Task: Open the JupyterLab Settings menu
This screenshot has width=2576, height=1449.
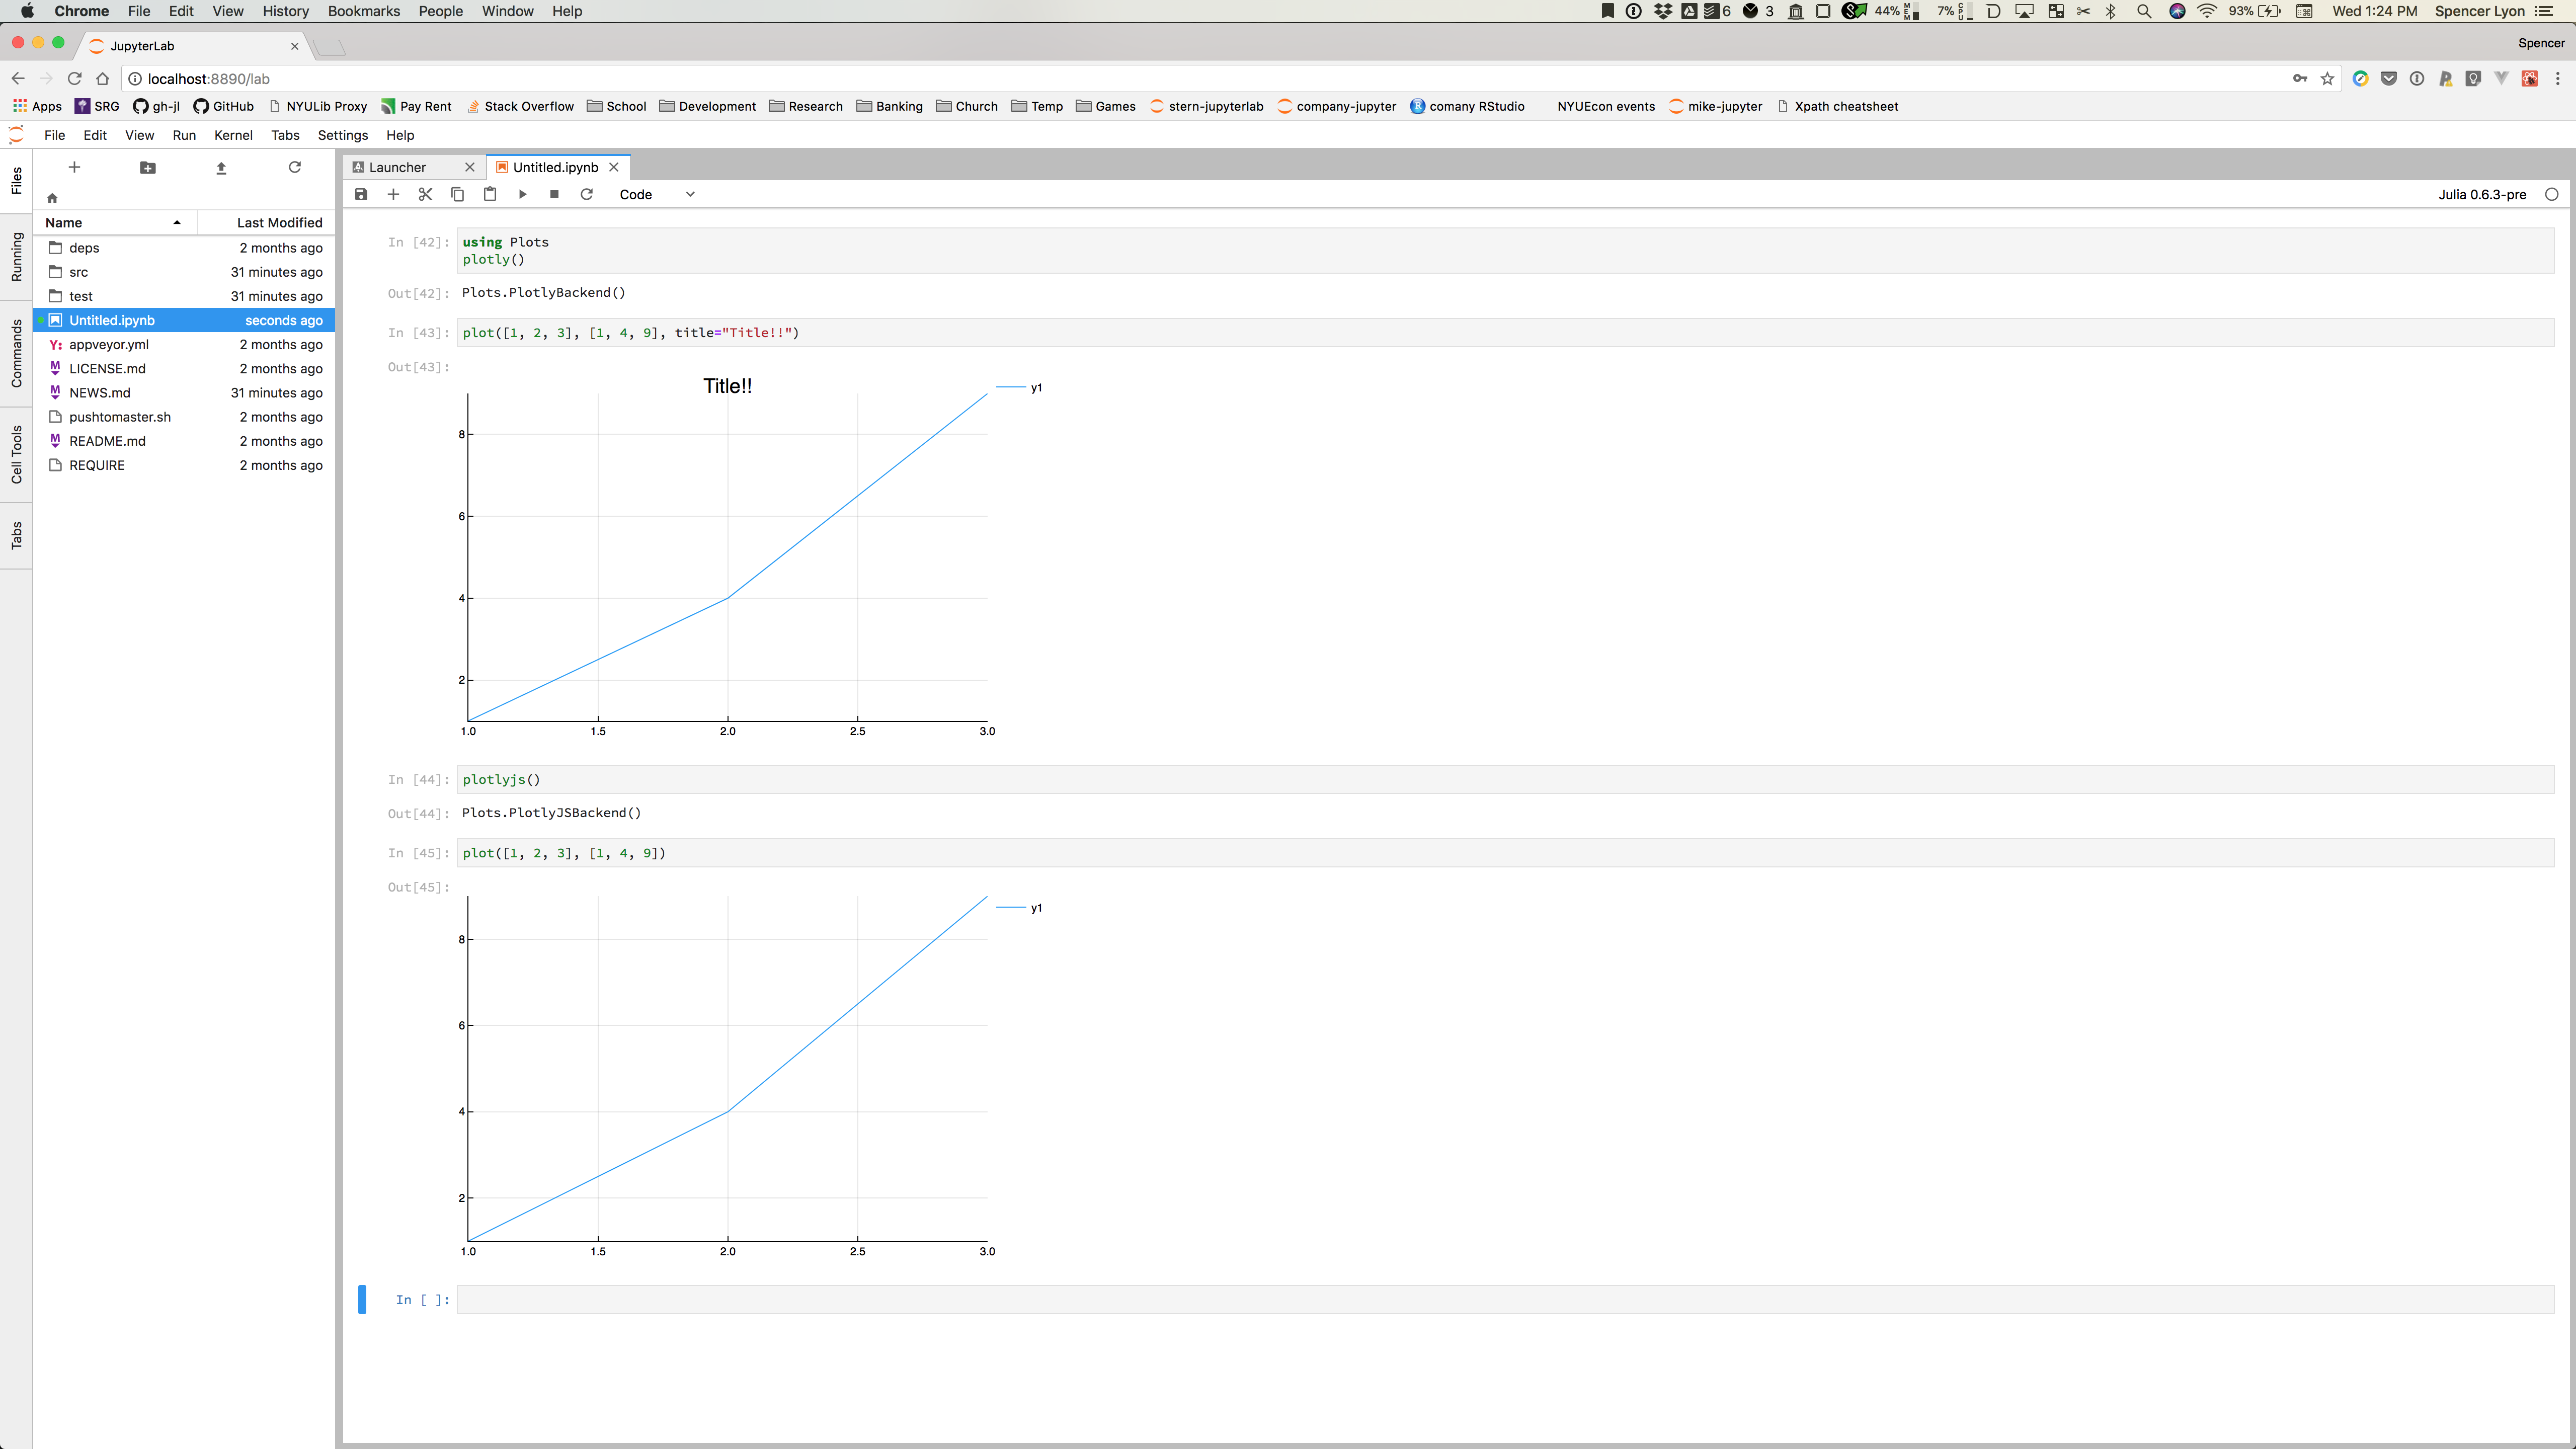Action: tap(343, 135)
